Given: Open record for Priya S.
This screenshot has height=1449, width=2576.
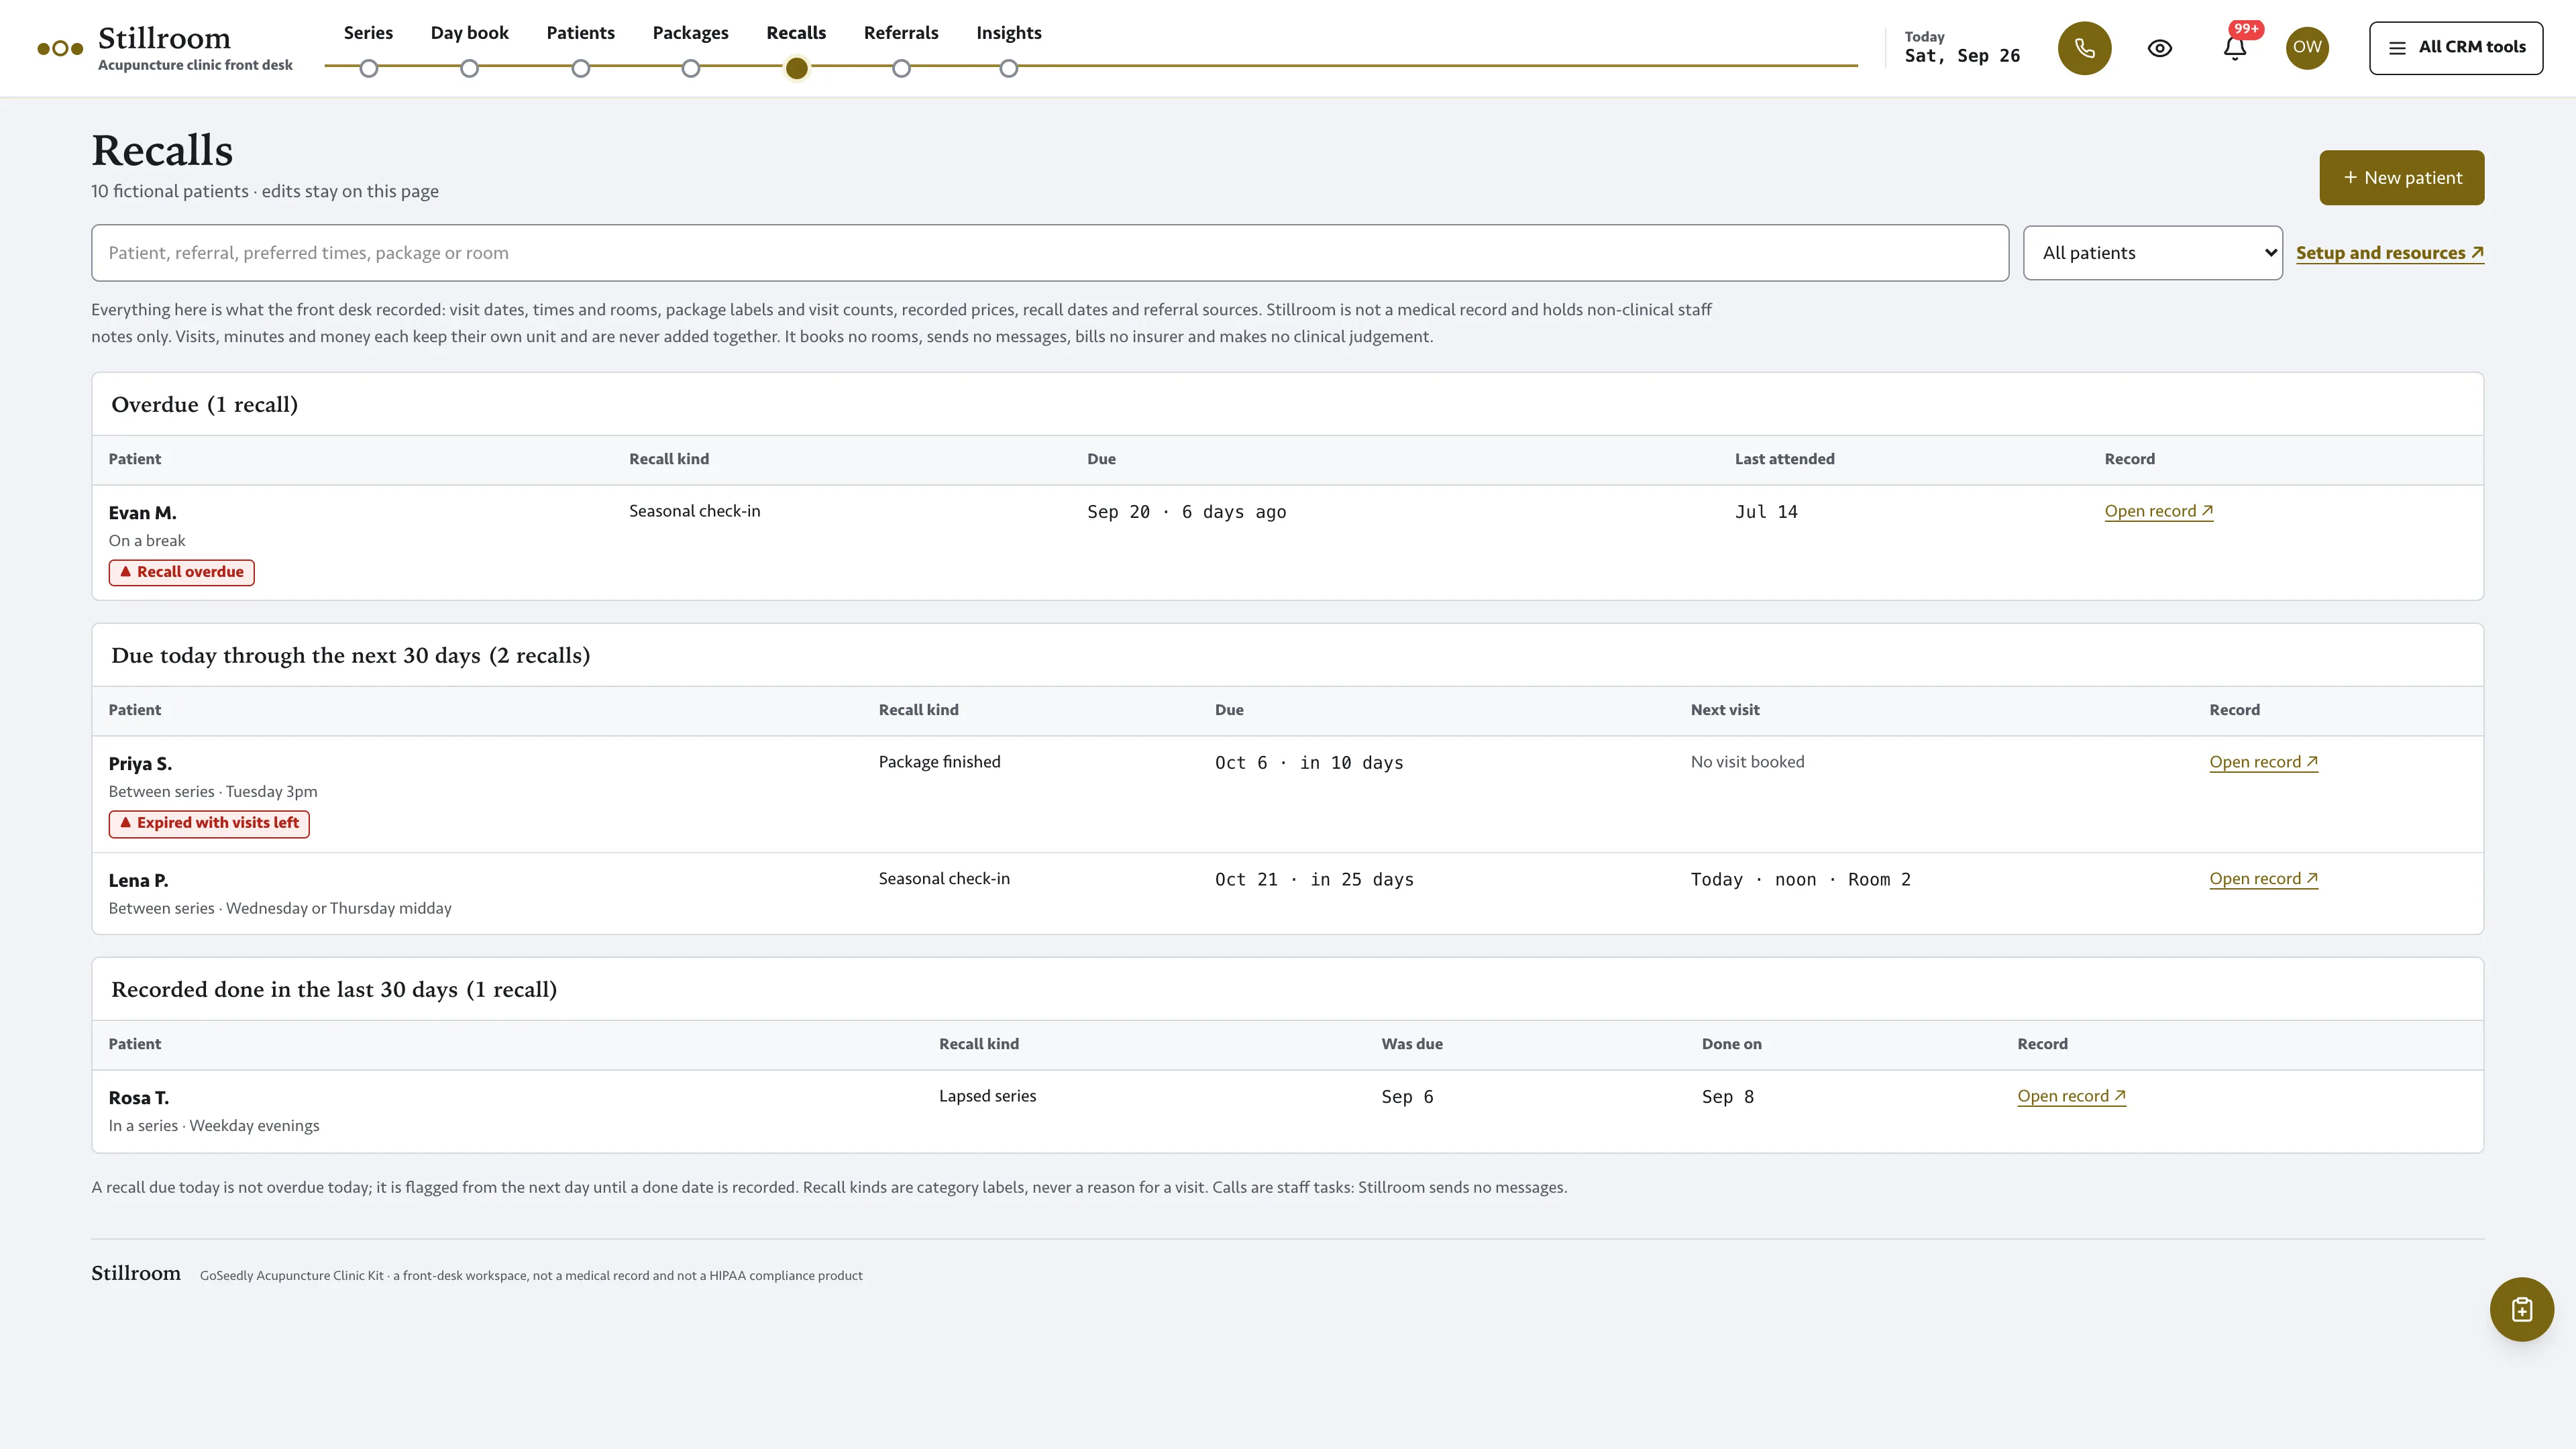Looking at the screenshot, I should 2264,762.
